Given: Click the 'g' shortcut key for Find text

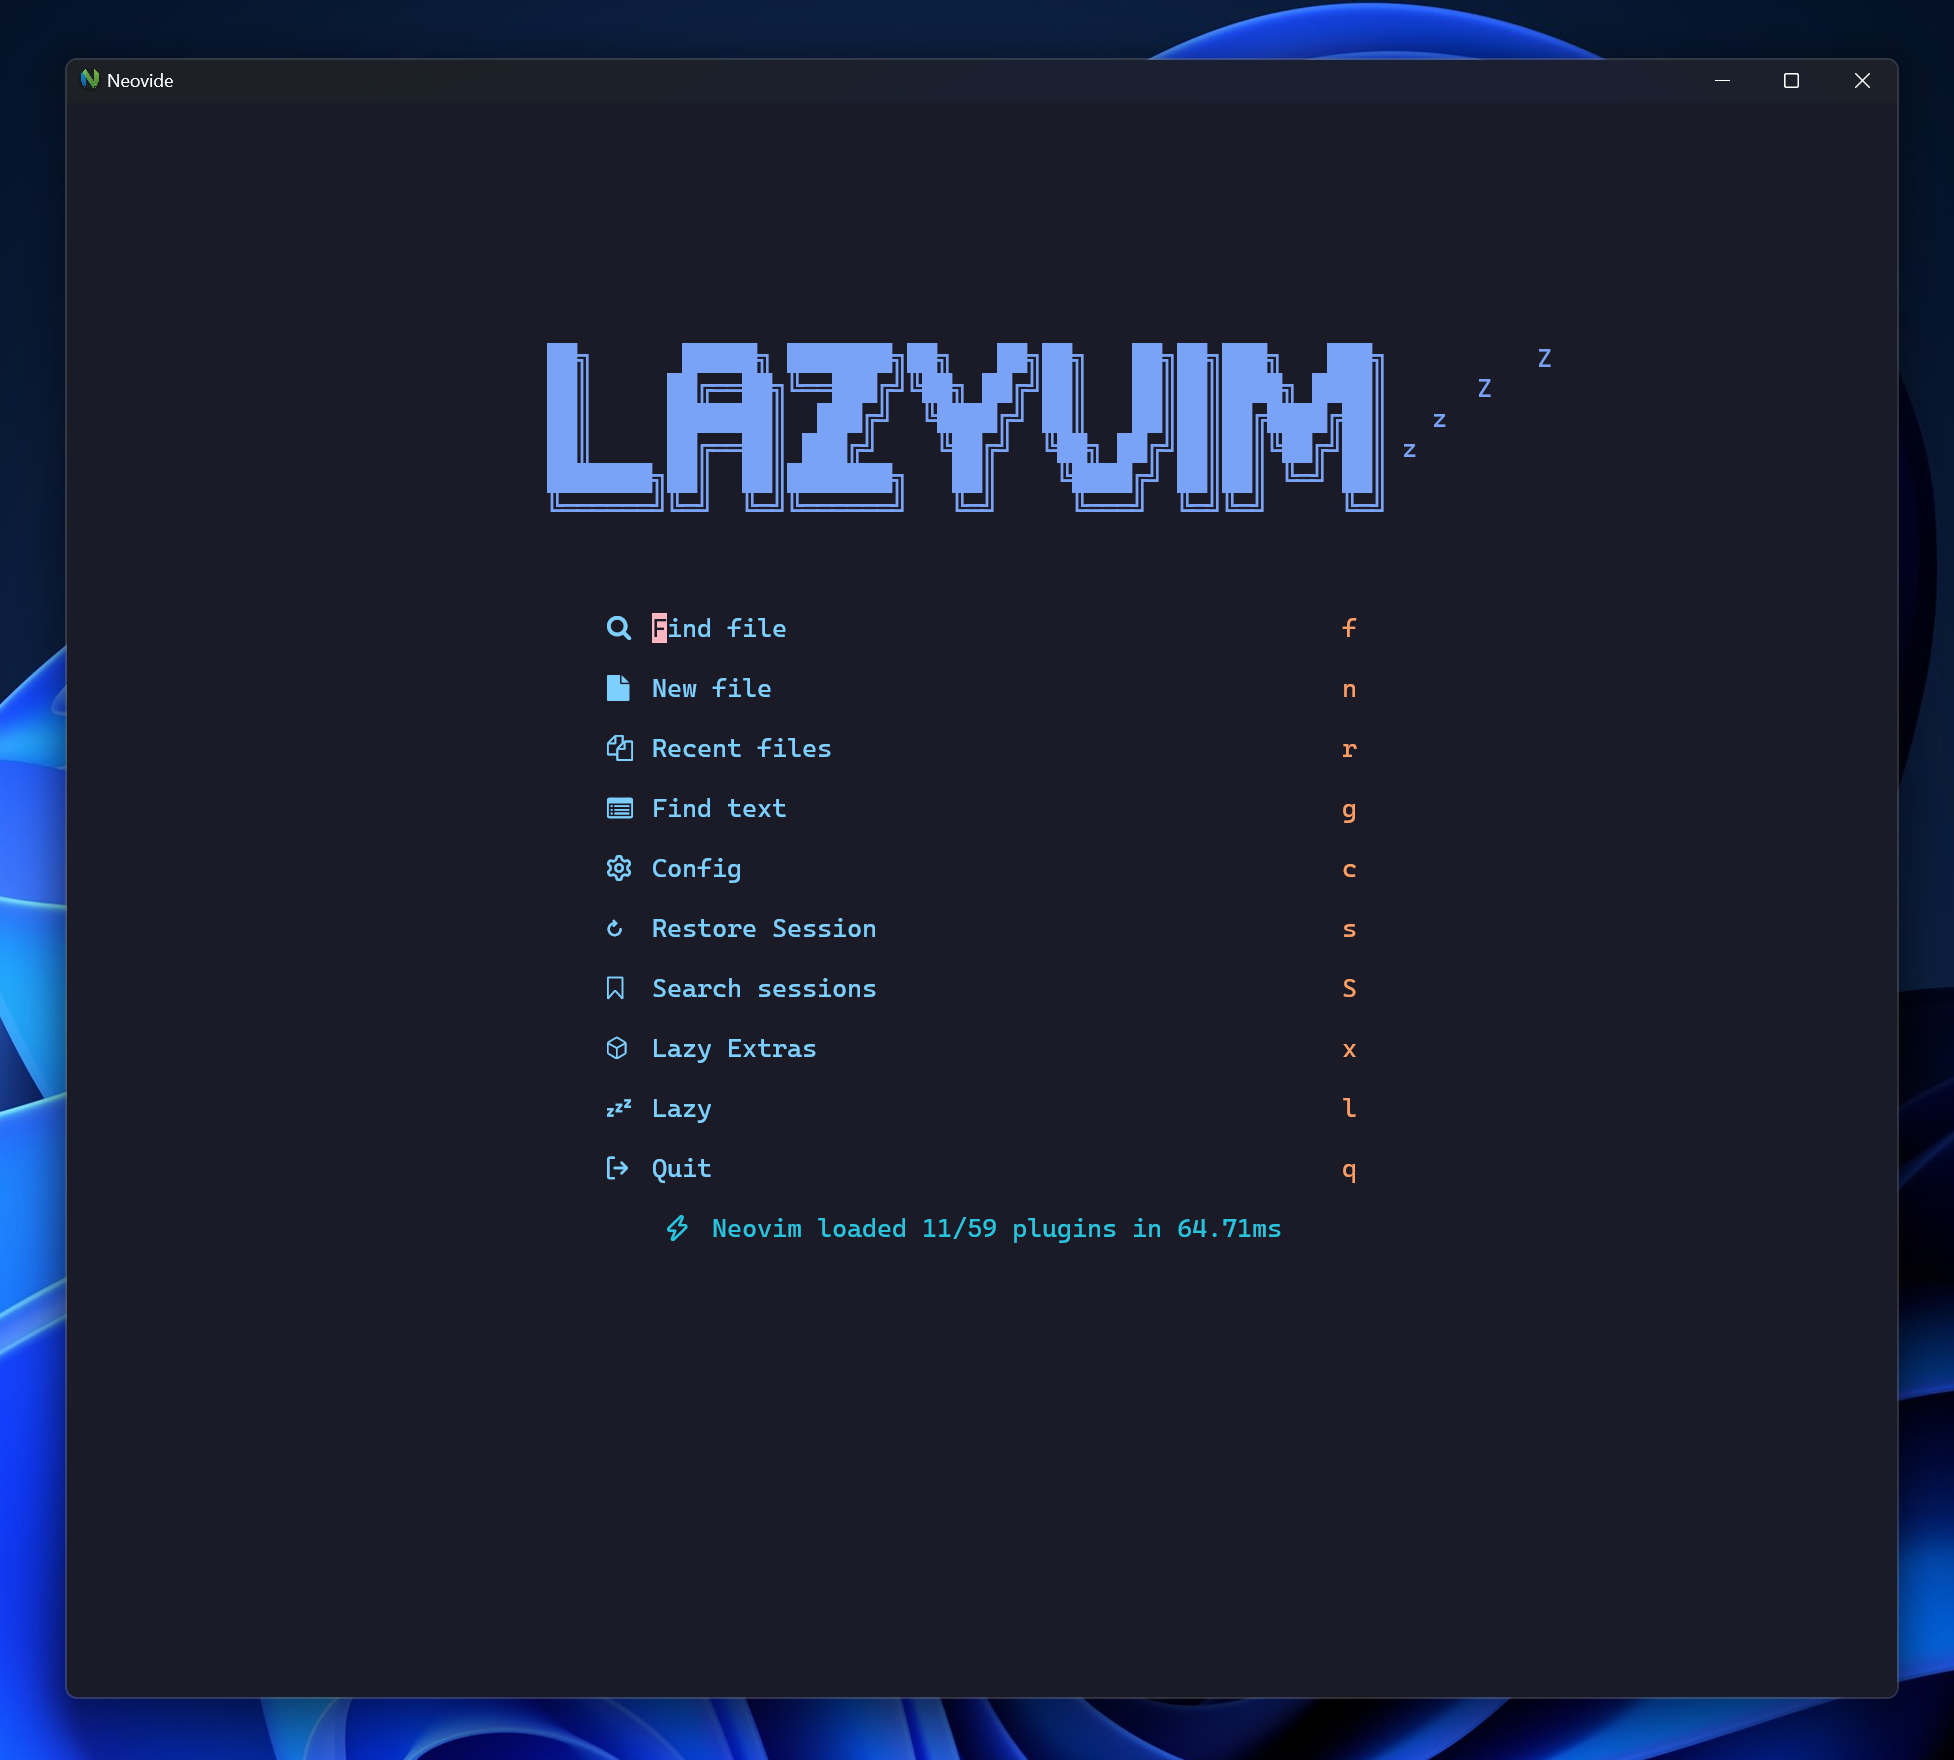Looking at the screenshot, I should tap(1349, 809).
